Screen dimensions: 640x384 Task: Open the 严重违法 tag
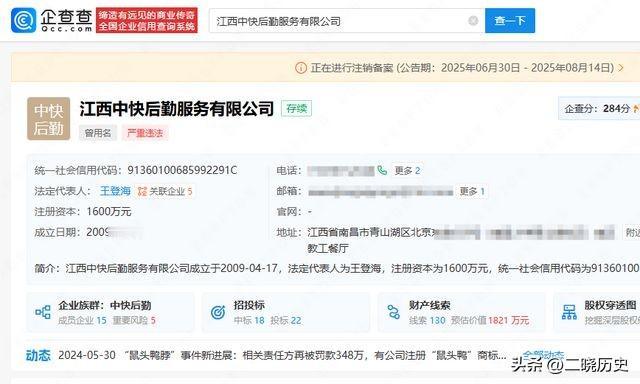[145, 133]
